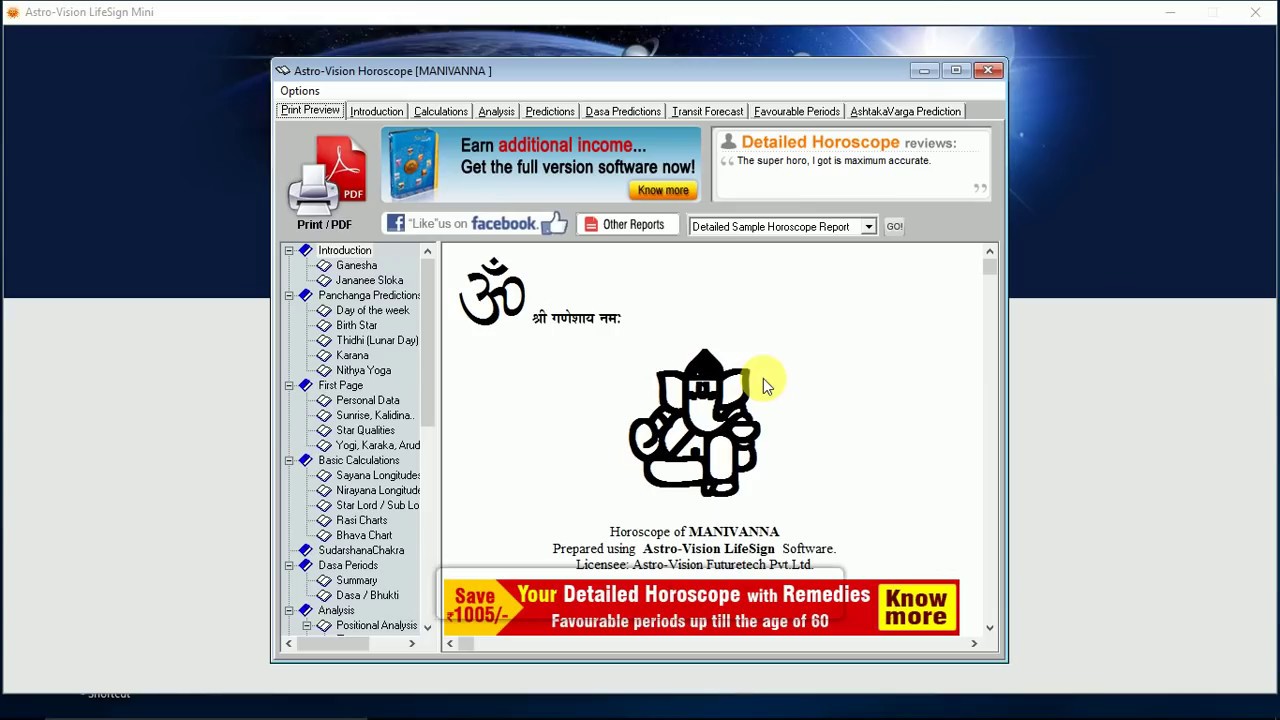
Task: Select Yogi, Karaka, Arud tree item
Action: point(378,446)
